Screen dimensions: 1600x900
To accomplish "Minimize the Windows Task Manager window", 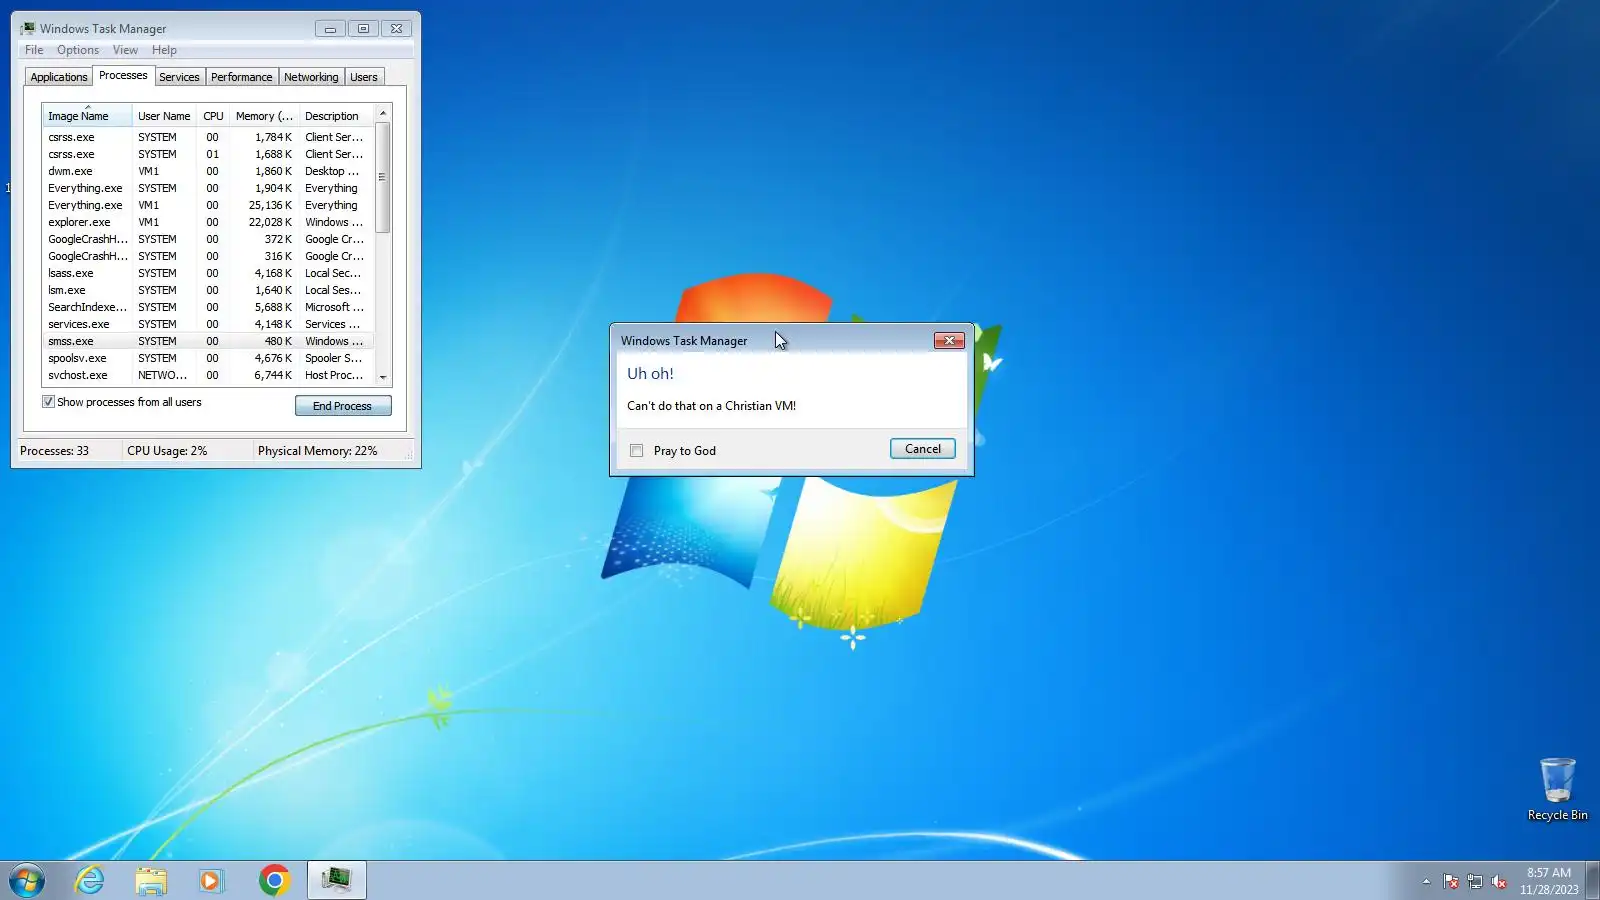I will click(330, 29).
